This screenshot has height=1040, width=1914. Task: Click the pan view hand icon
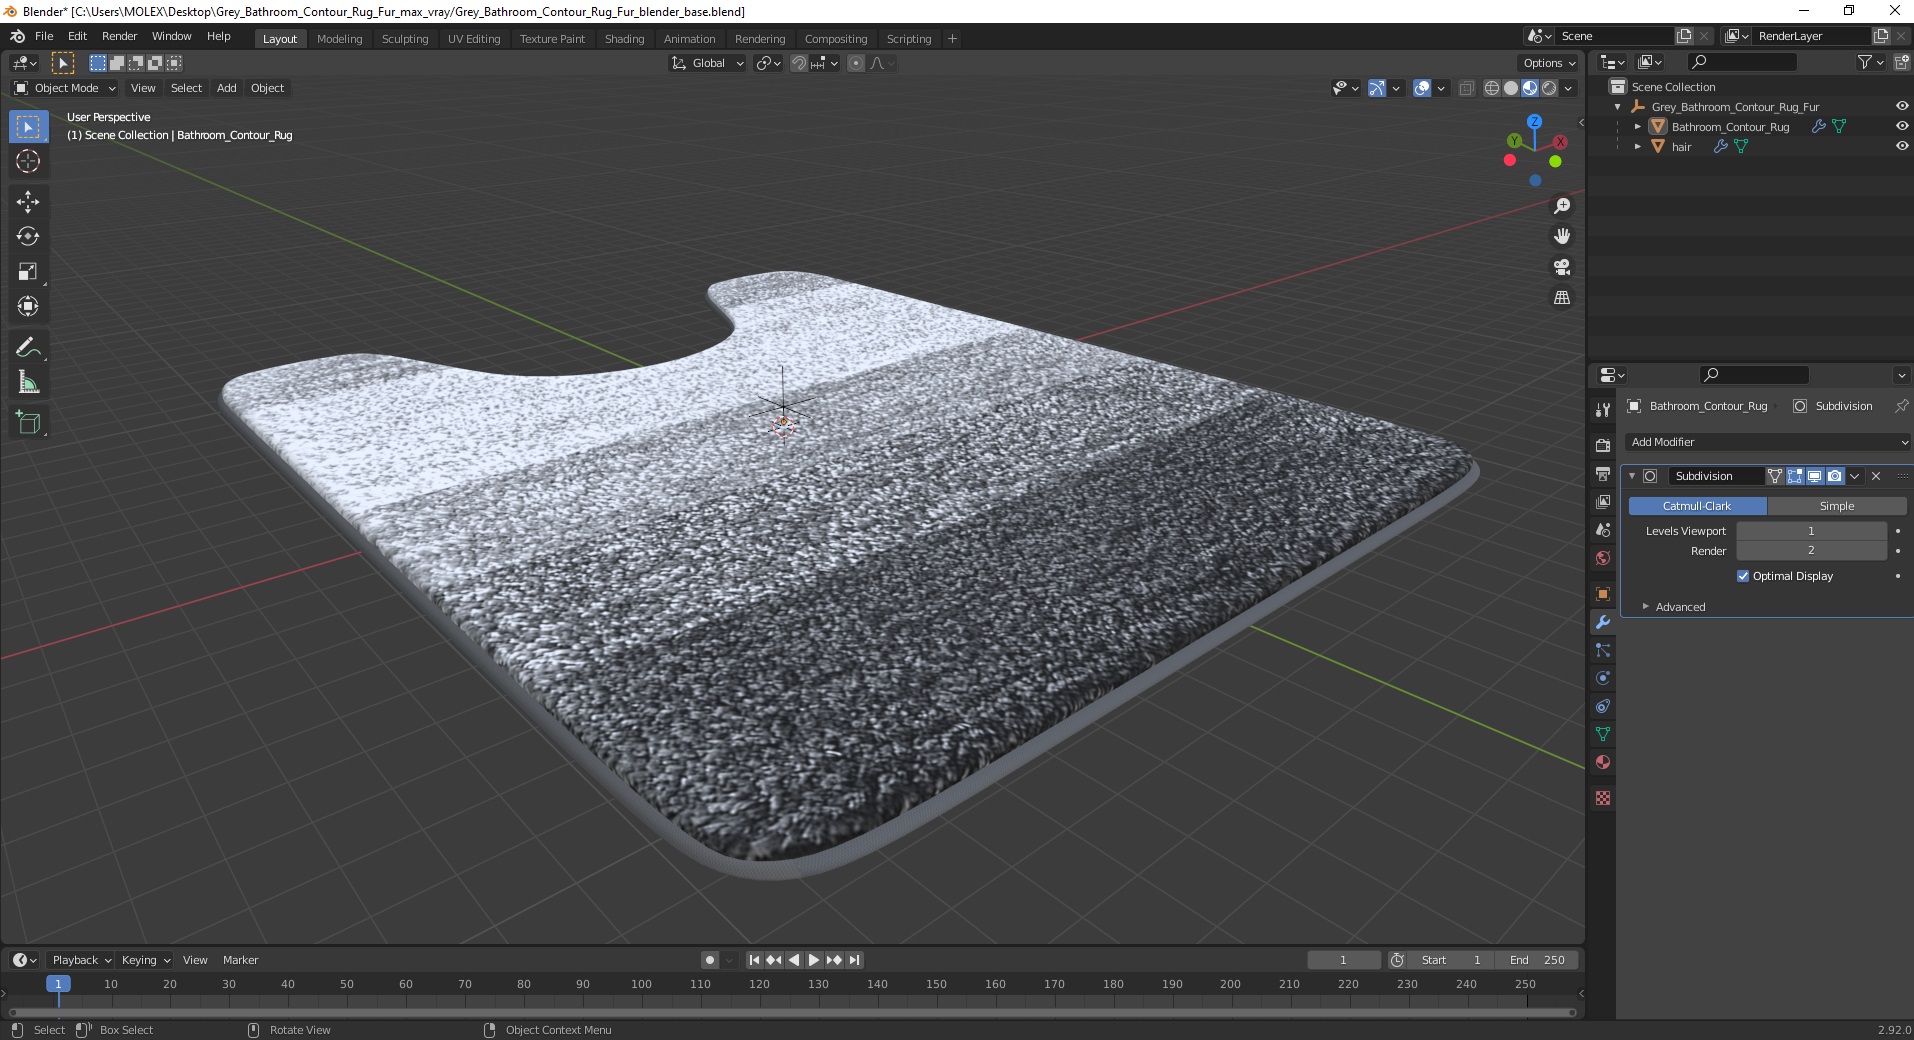pos(1561,236)
